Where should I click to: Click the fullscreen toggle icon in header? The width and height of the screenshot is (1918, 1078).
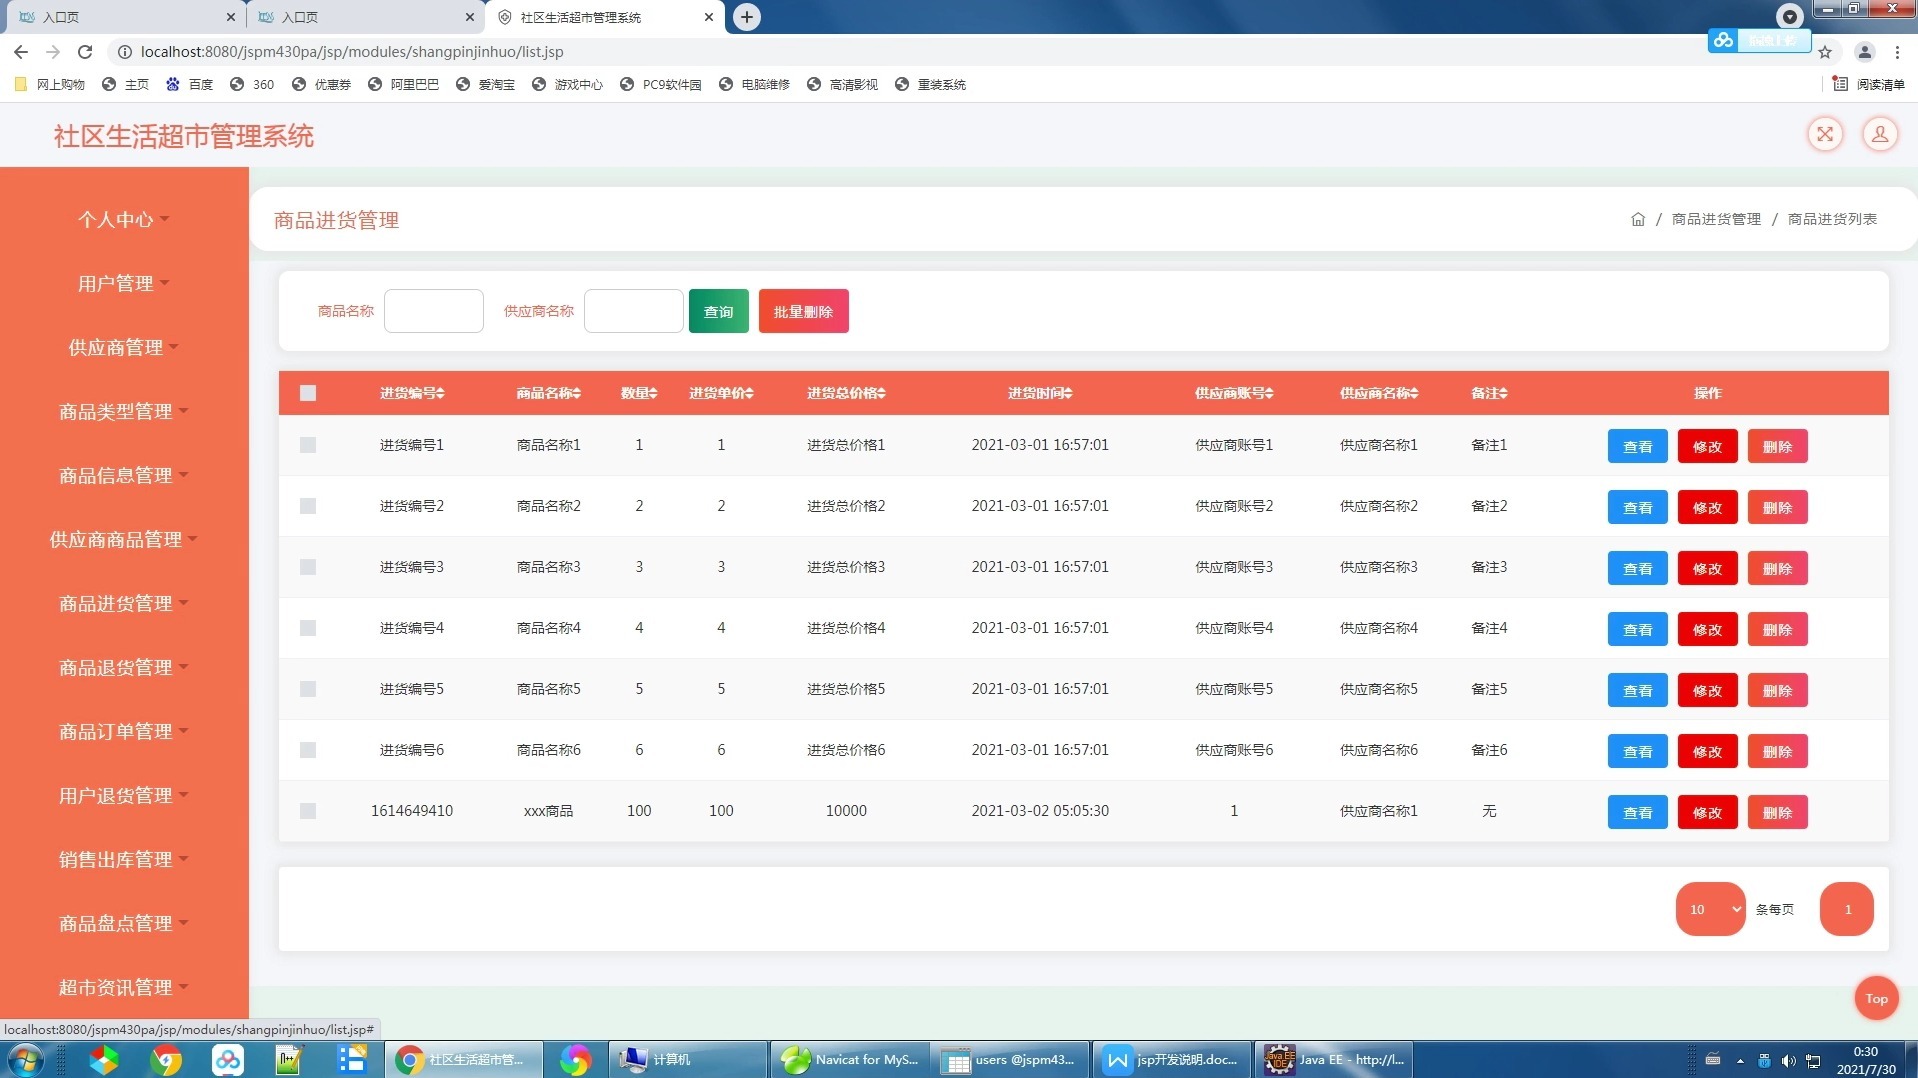(1825, 134)
